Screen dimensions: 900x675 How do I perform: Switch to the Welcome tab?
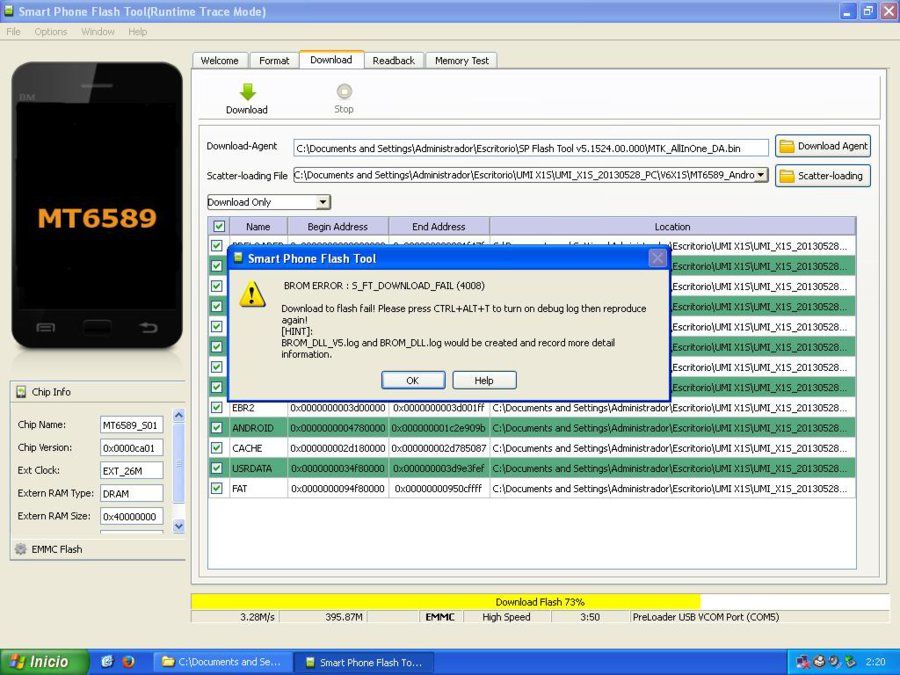220,60
